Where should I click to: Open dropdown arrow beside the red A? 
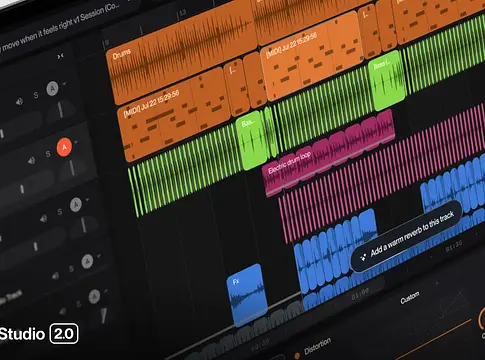pyautogui.click(x=76, y=142)
